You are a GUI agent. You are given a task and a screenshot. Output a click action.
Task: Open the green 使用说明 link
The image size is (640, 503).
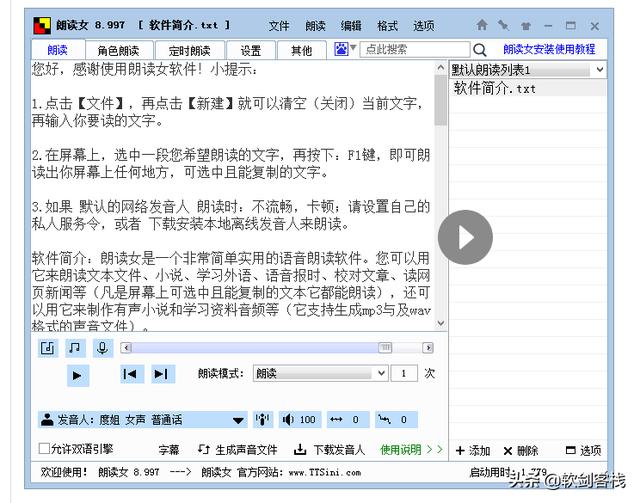pos(411,450)
